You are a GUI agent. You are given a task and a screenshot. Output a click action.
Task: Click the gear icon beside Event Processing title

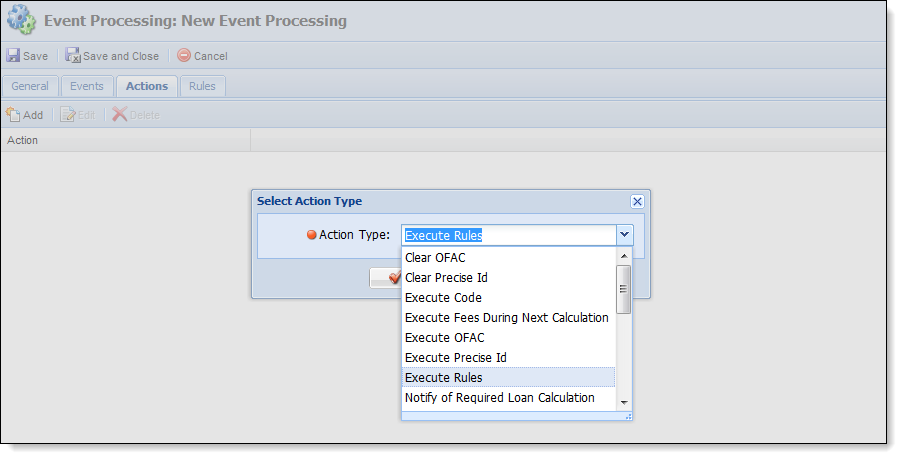(x=22, y=20)
